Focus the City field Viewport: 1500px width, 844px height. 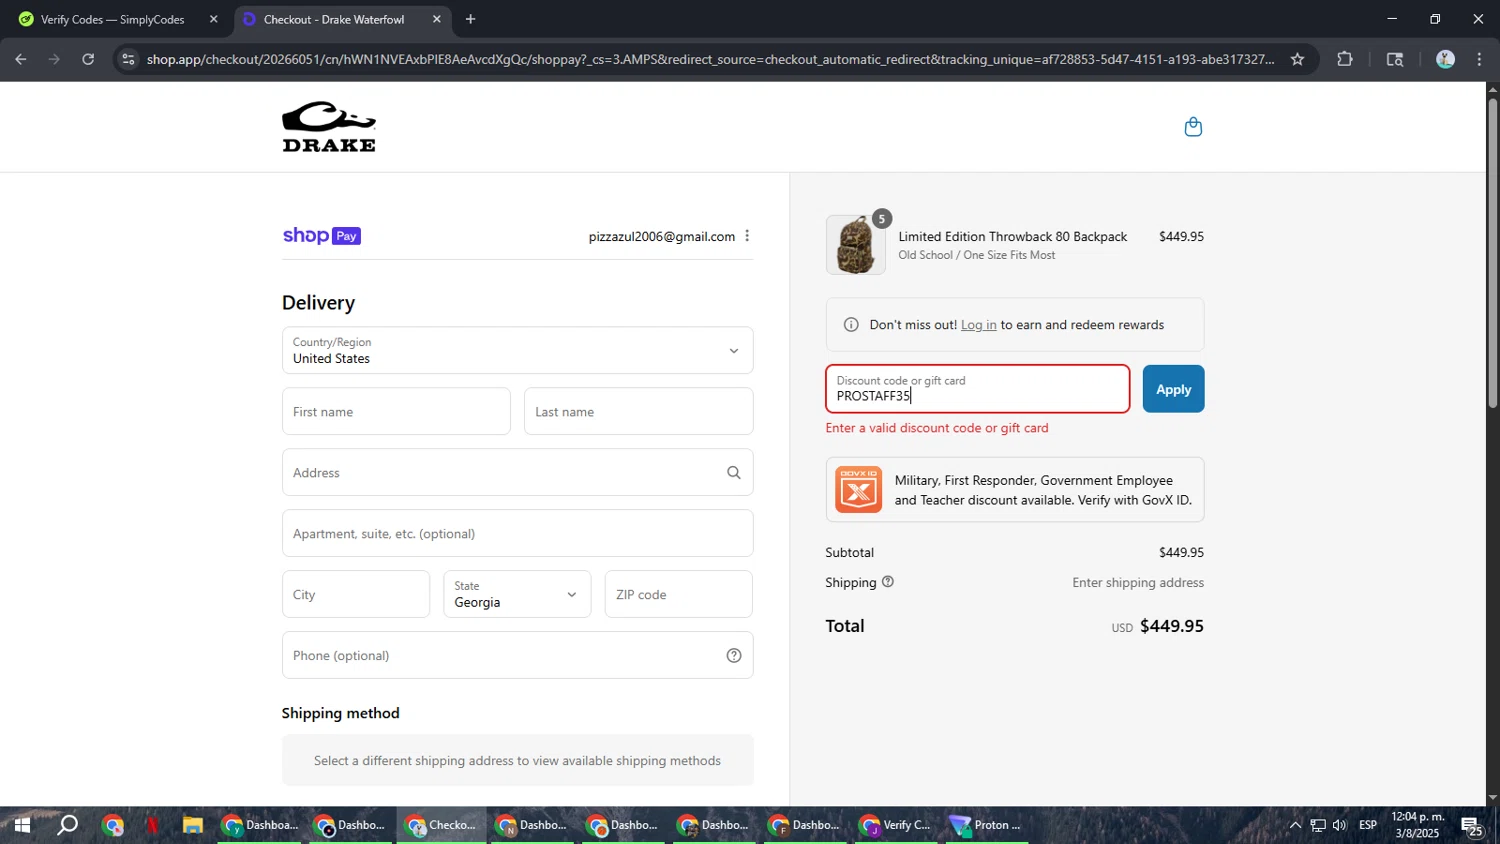pos(356,594)
